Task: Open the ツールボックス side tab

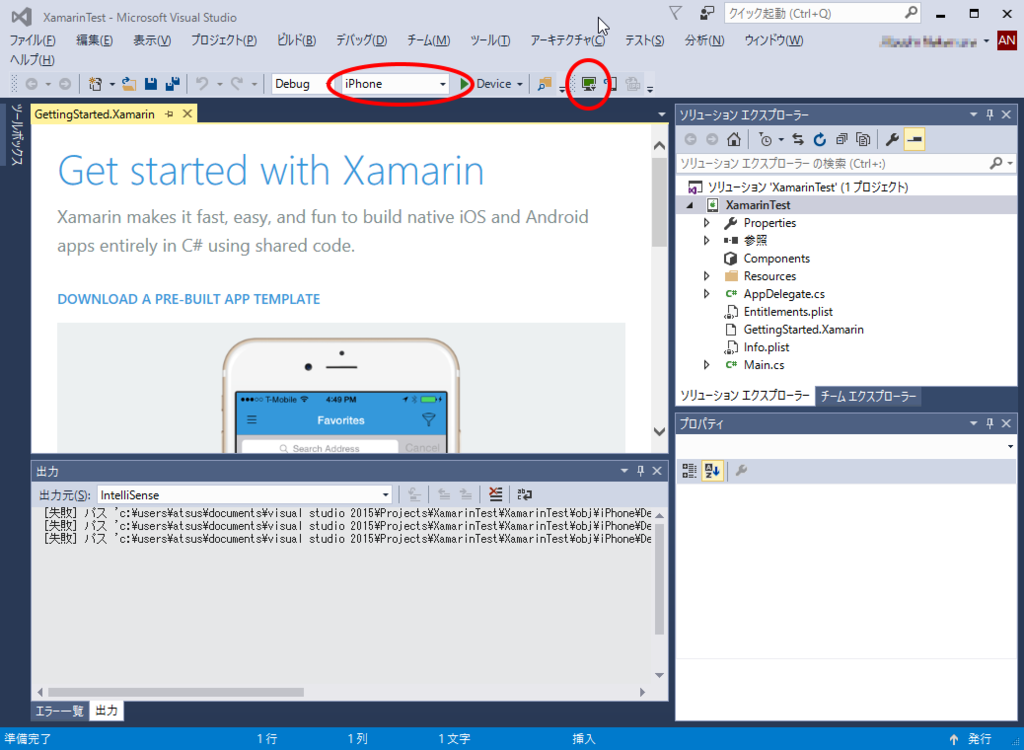Action: (x=16, y=135)
